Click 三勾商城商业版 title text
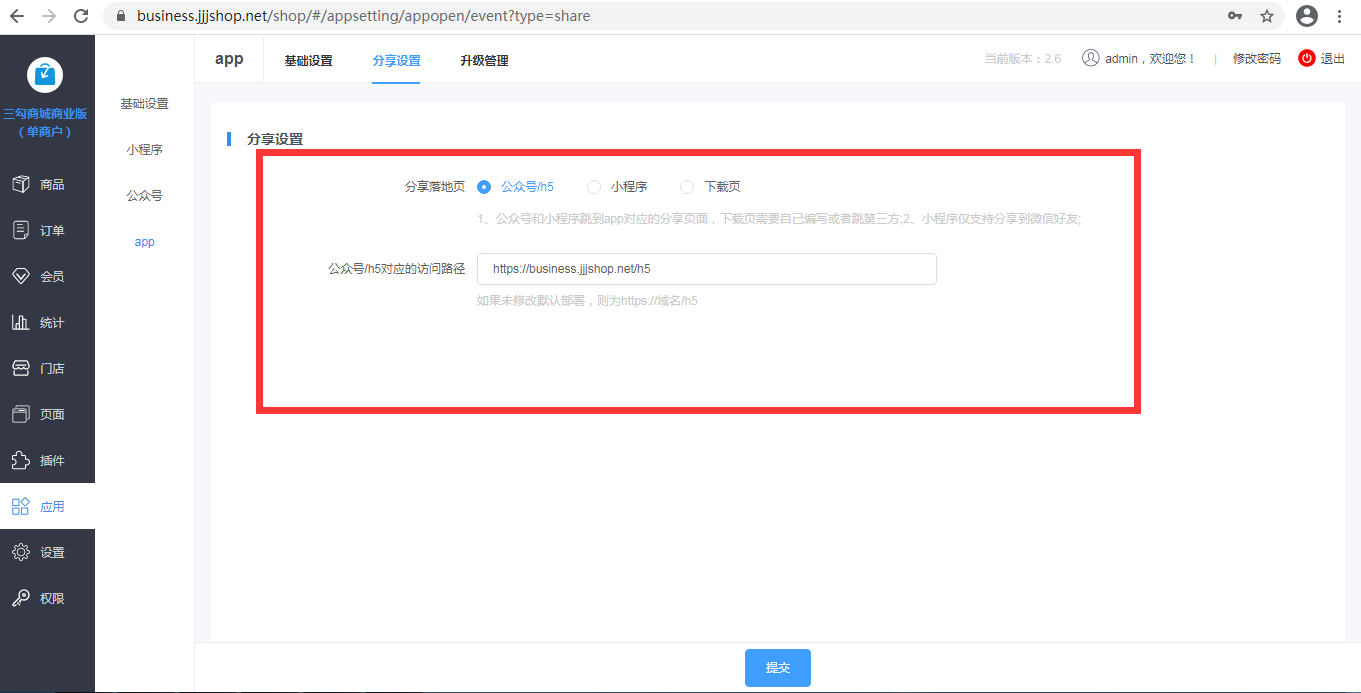Image resolution: width=1361 pixels, height=693 pixels. [x=45, y=113]
